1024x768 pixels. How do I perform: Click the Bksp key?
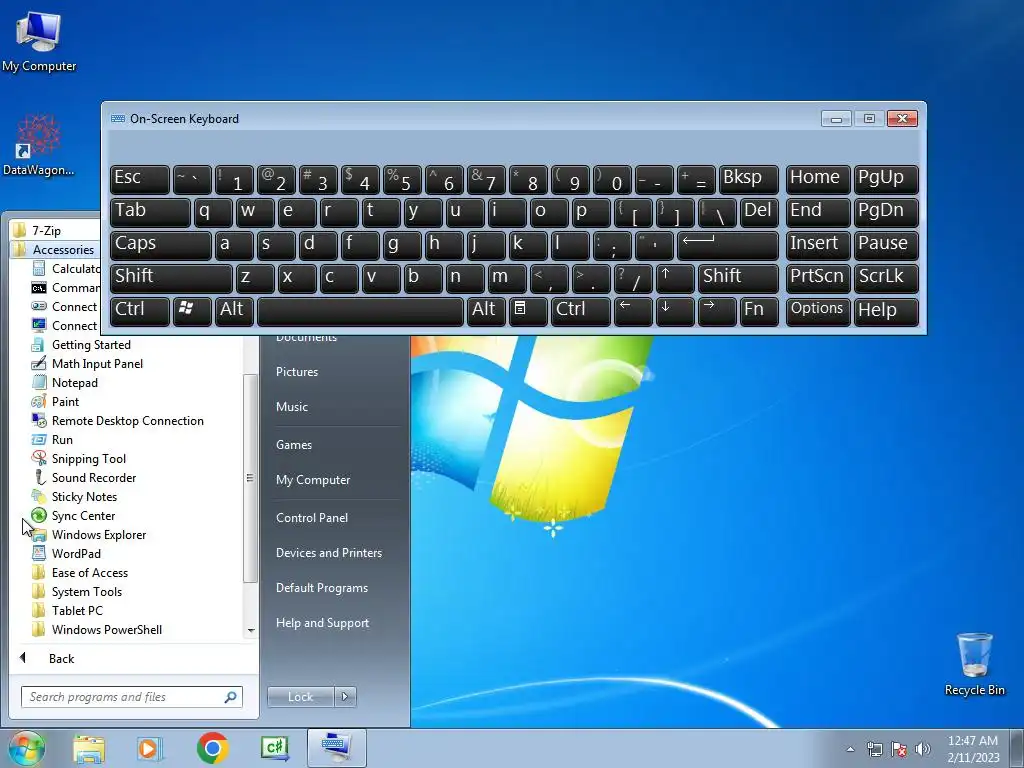point(748,179)
